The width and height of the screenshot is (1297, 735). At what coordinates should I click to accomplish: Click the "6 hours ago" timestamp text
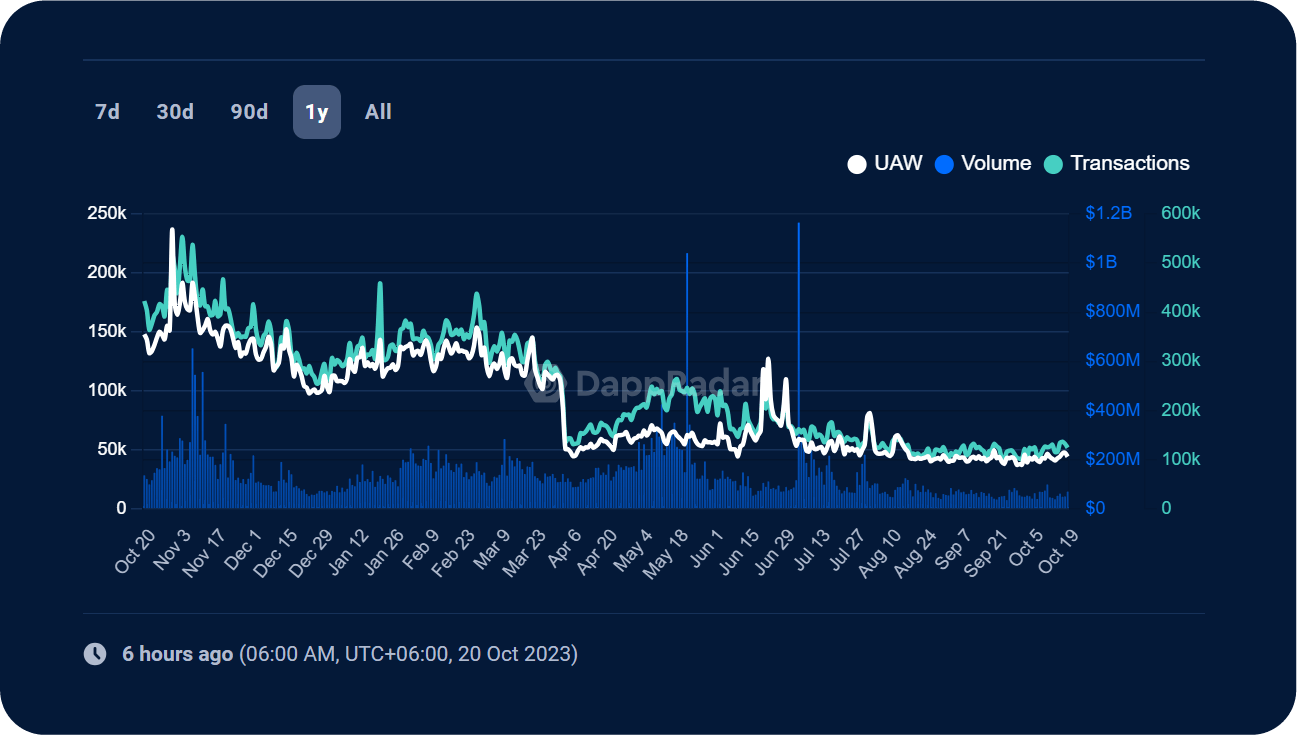176,654
